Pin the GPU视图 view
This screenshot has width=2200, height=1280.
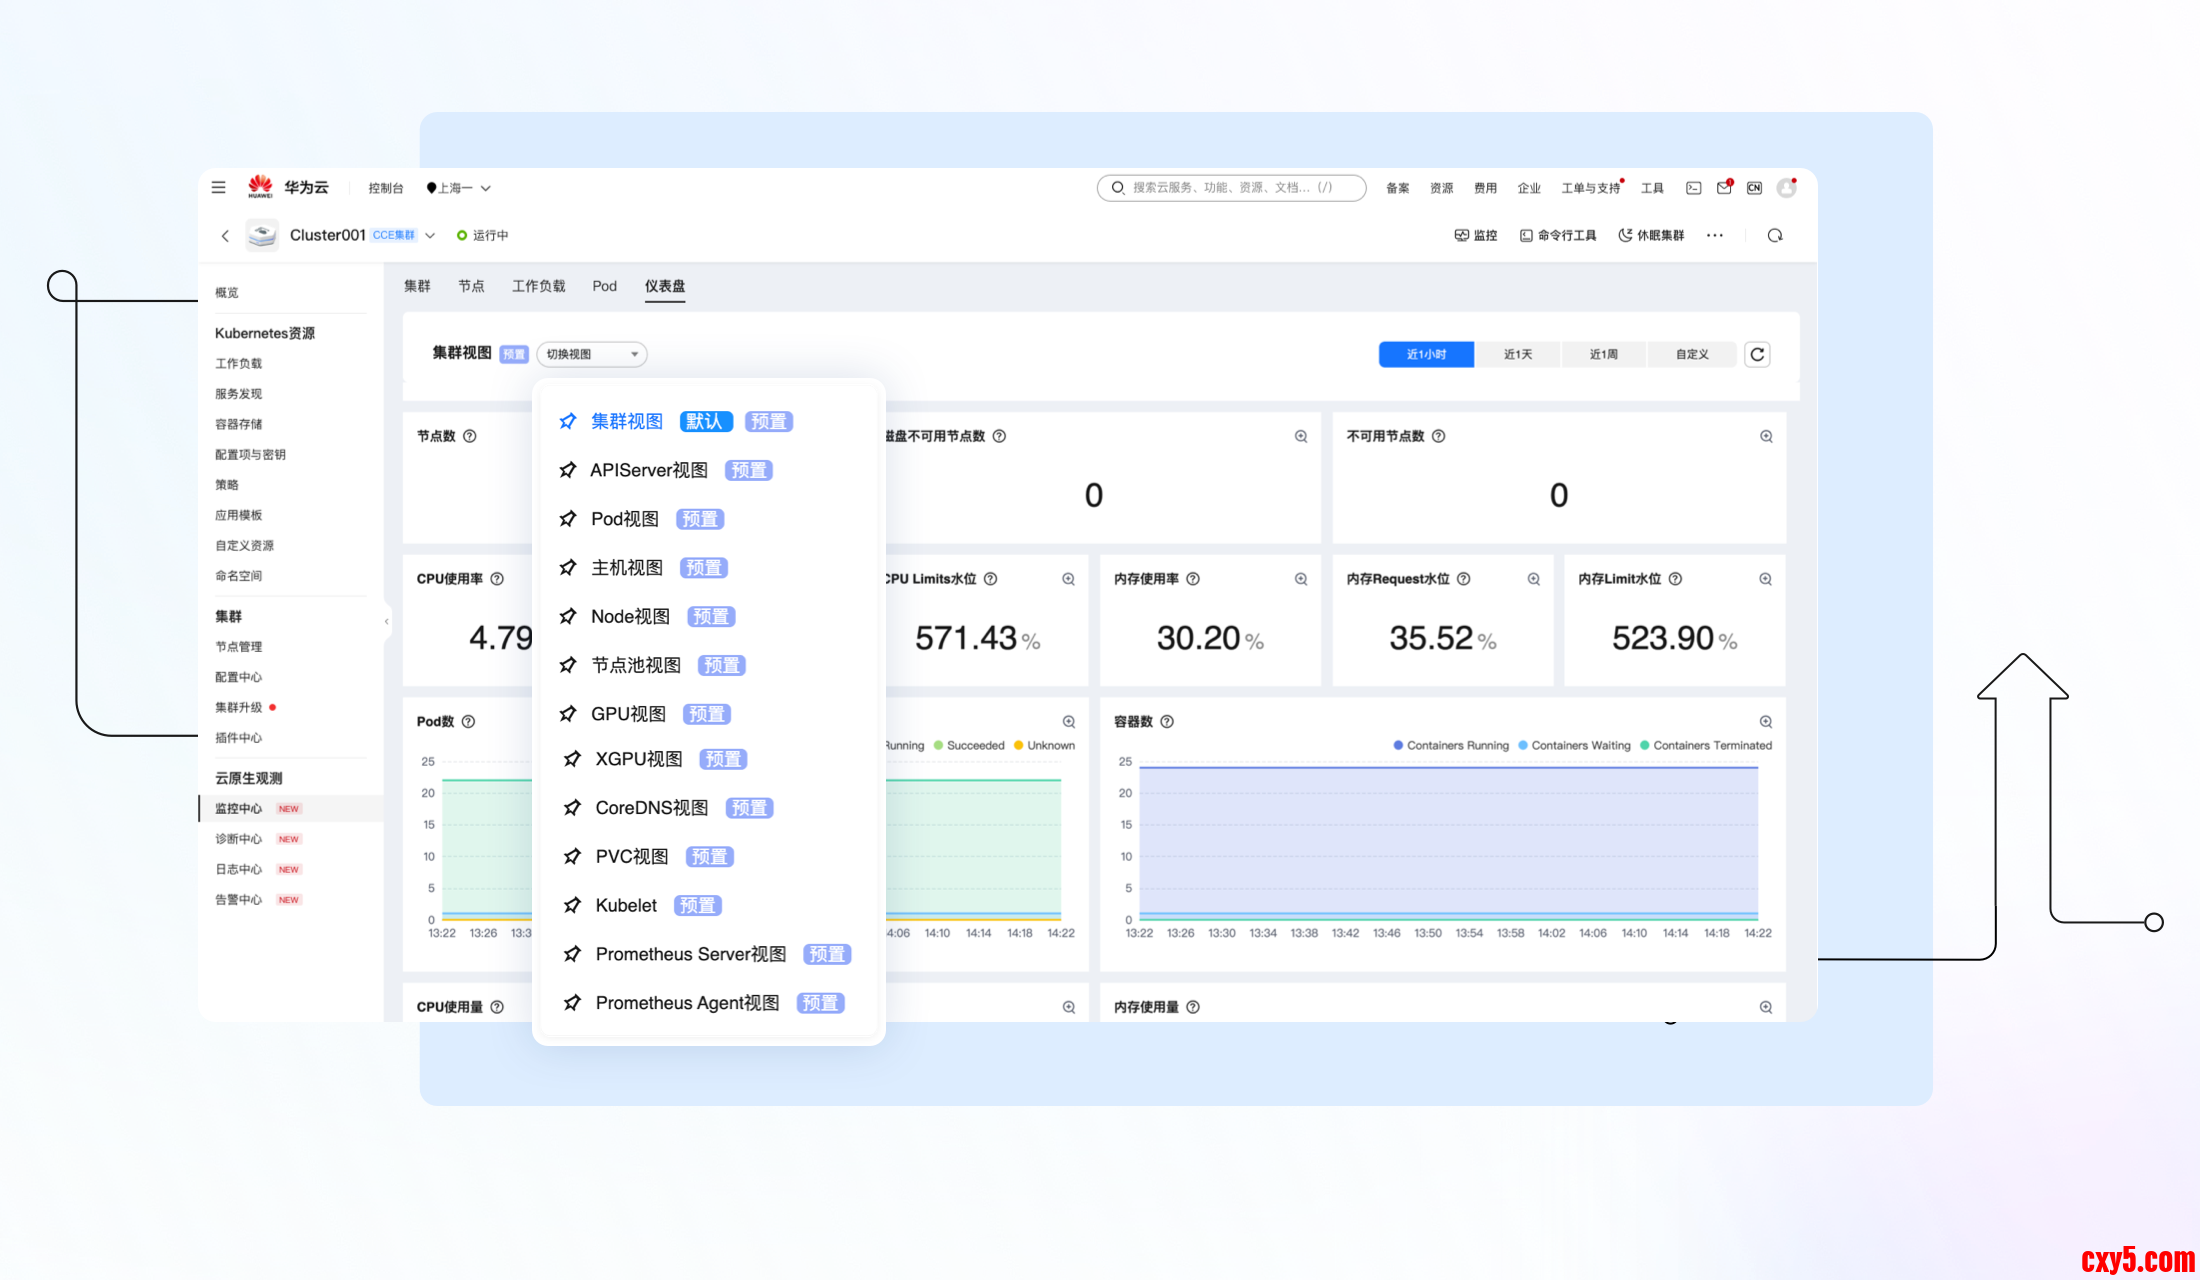(x=568, y=714)
